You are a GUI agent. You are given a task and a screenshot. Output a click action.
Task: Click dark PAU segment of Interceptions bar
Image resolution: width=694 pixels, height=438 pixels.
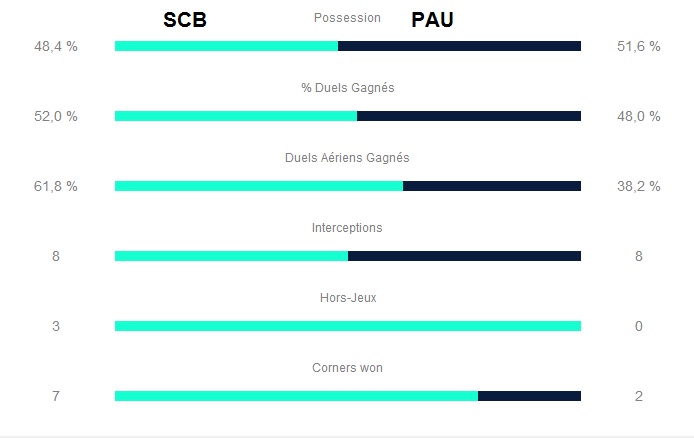pyautogui.click(x=464, y=256)
